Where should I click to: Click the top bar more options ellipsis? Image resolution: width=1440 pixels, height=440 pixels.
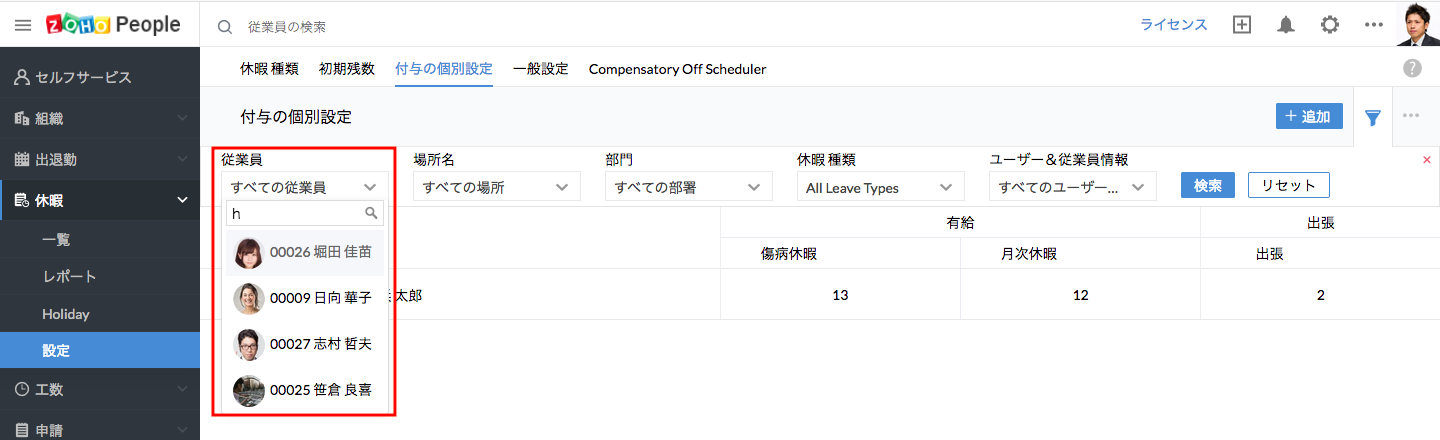[x=1373, y=25]
